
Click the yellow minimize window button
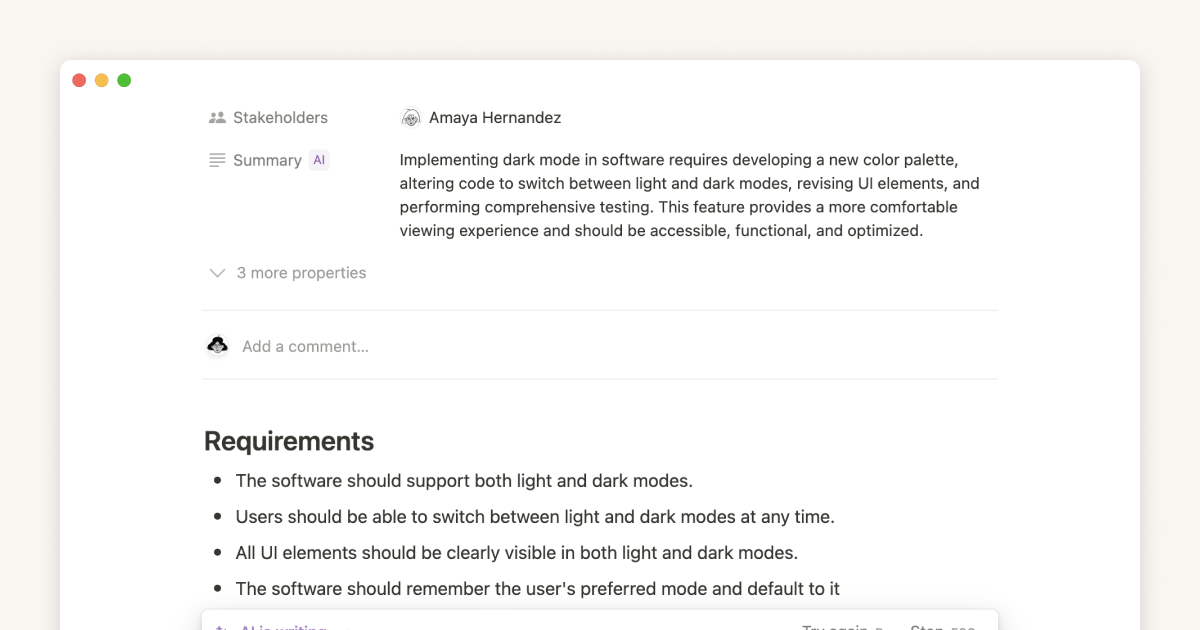pyautogui.click(x=102, y=80)
